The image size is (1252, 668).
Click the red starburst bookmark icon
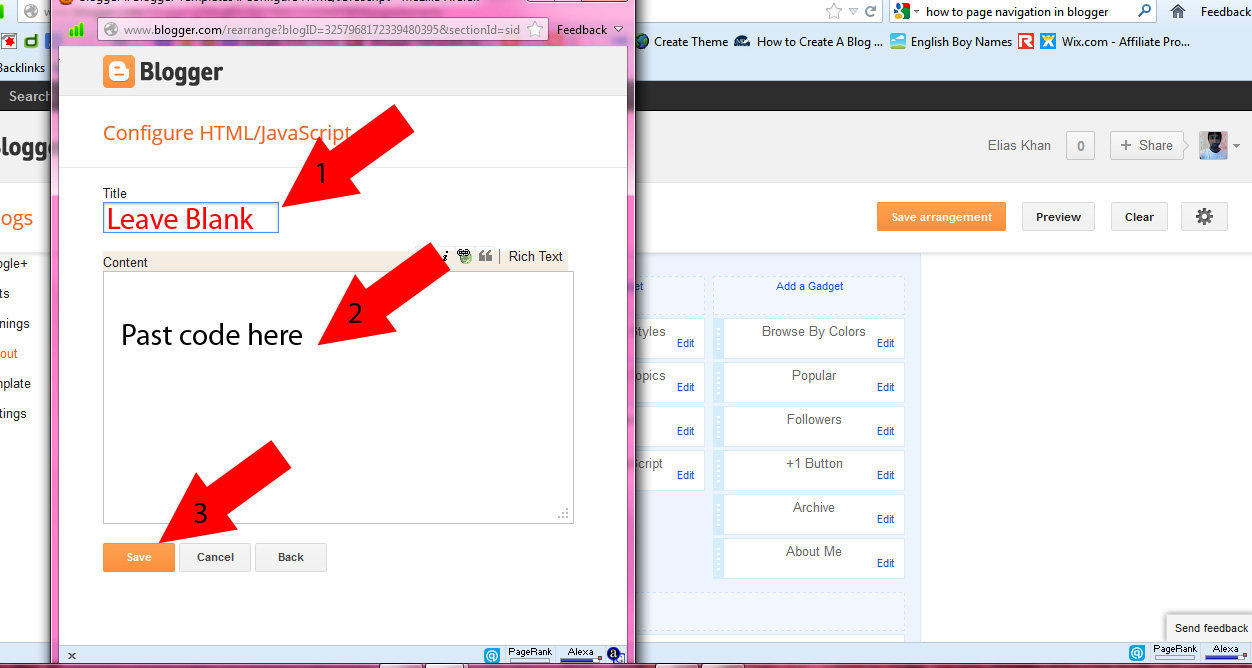click(9, 42)
